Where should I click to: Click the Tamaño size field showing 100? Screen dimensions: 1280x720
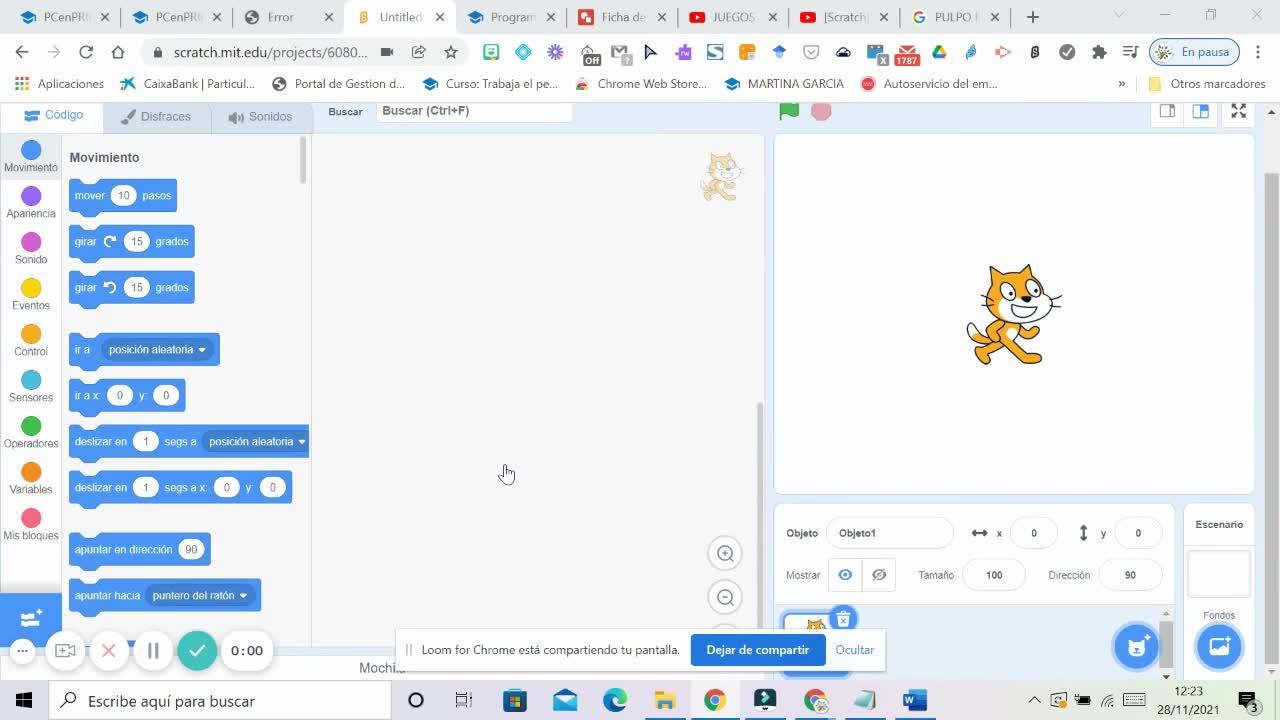[994, 575]
